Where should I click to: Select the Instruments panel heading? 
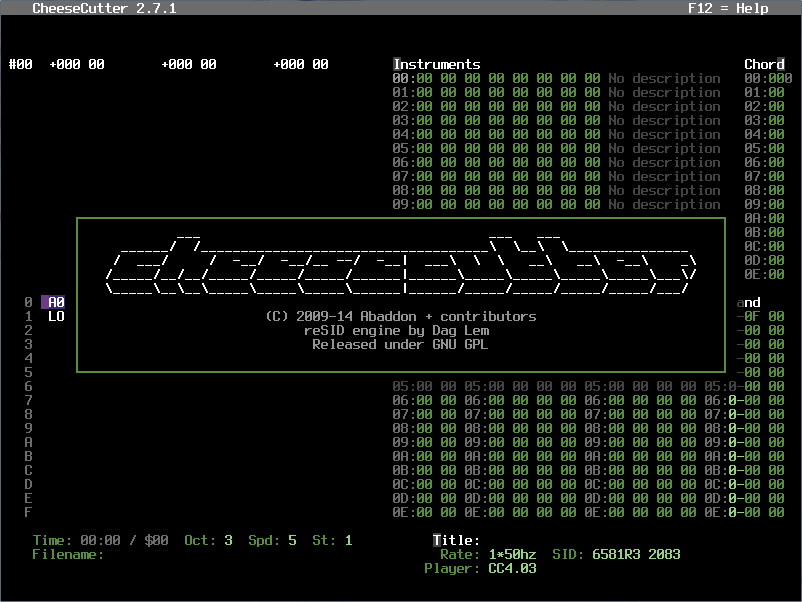[437, 64]
